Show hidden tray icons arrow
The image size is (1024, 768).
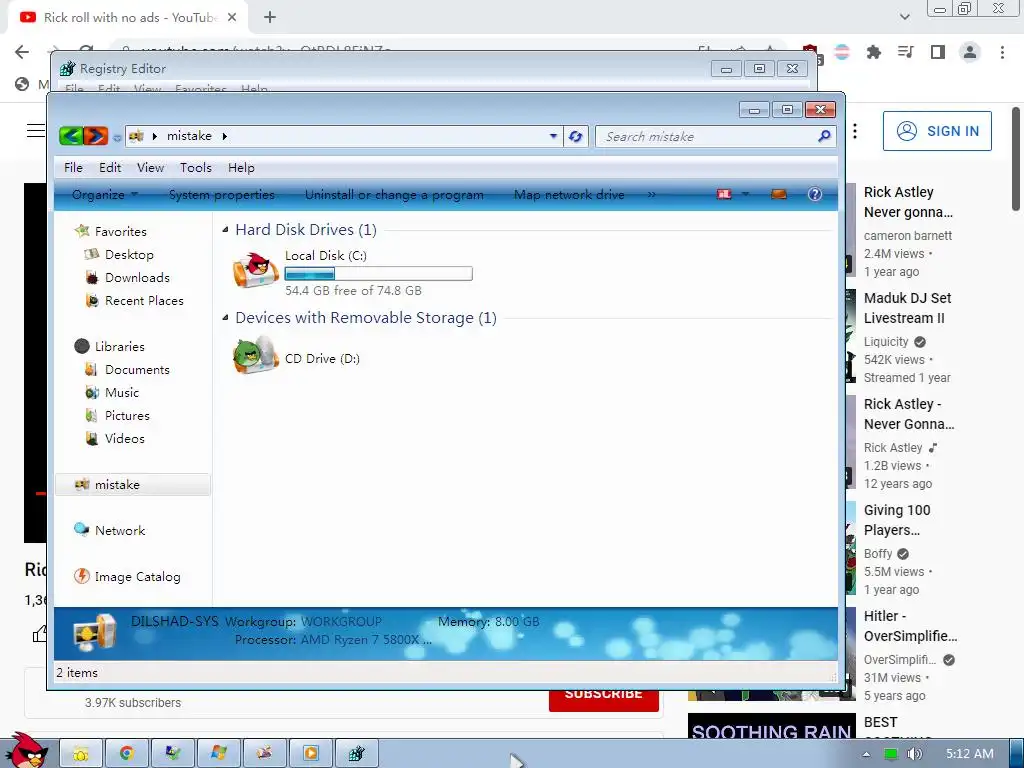tap(866, 754)
